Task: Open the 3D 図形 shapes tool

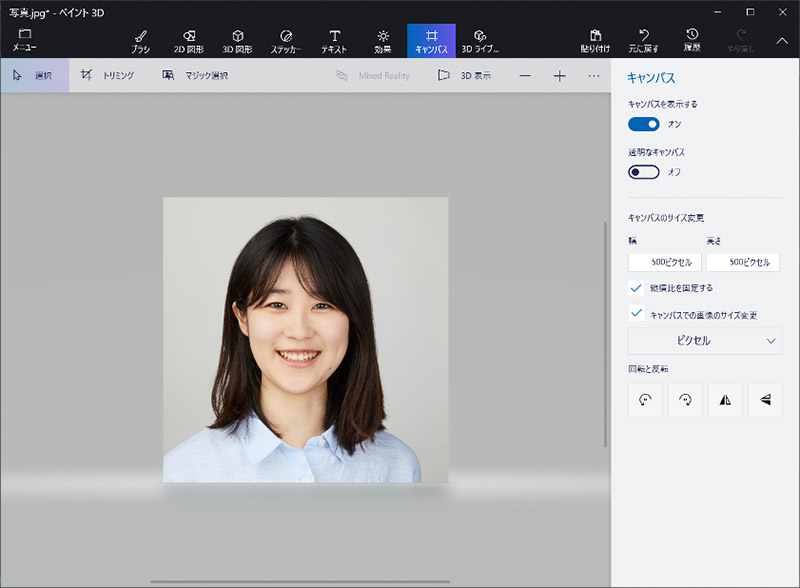Action: pos(237,40)
